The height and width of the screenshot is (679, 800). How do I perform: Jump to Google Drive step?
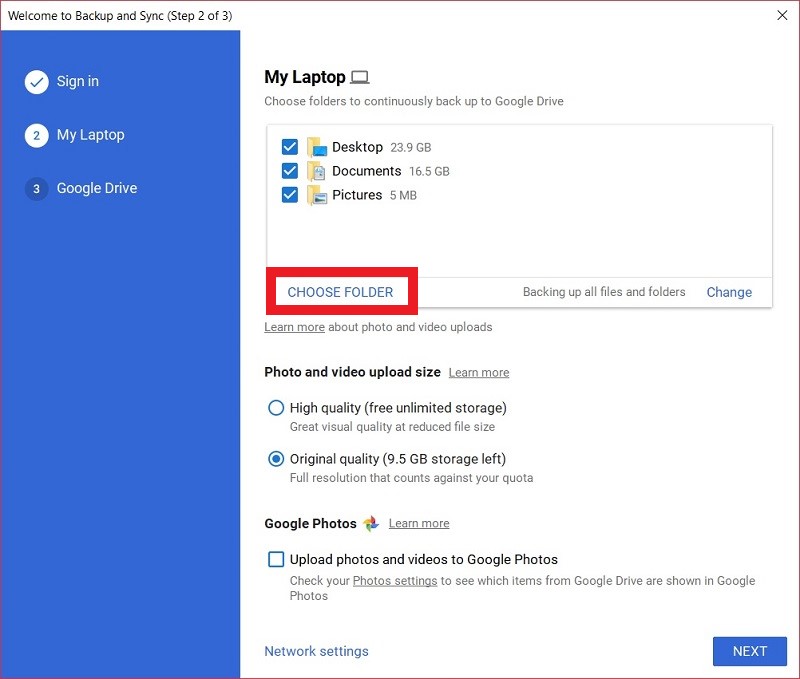click(97, 188)
